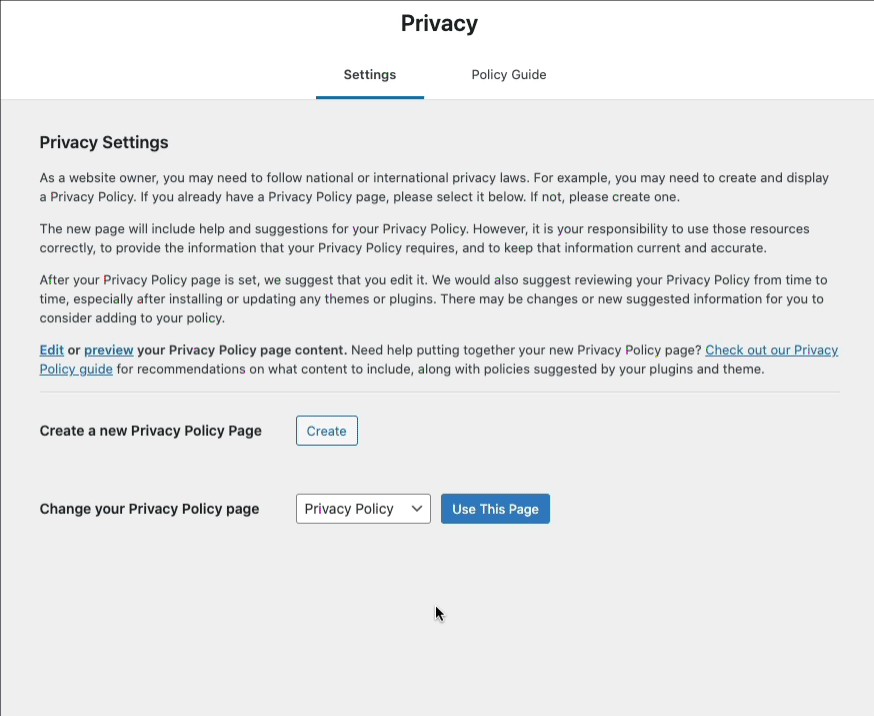This screenshot has width=874, height=716.
Task: Preview the current Privacy Policy page
Action: 108,349
